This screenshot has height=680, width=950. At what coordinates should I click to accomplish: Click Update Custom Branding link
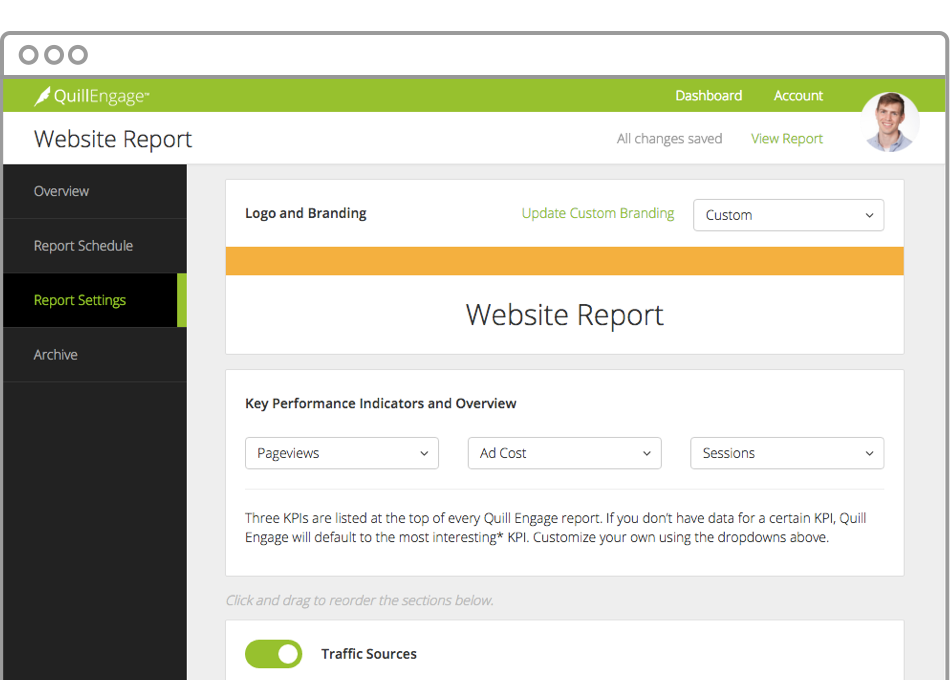(x=597, y=213)
